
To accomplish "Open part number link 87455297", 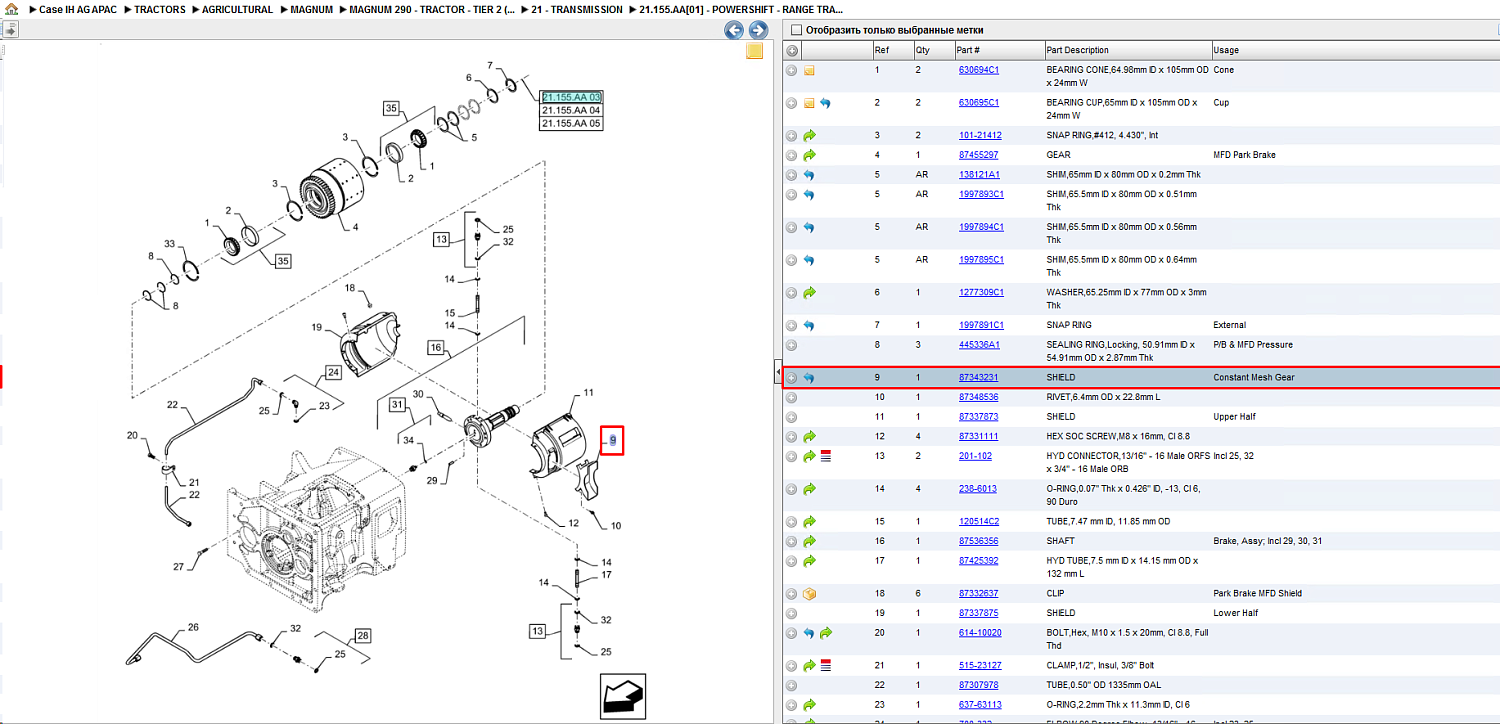I will coord(978,155).
